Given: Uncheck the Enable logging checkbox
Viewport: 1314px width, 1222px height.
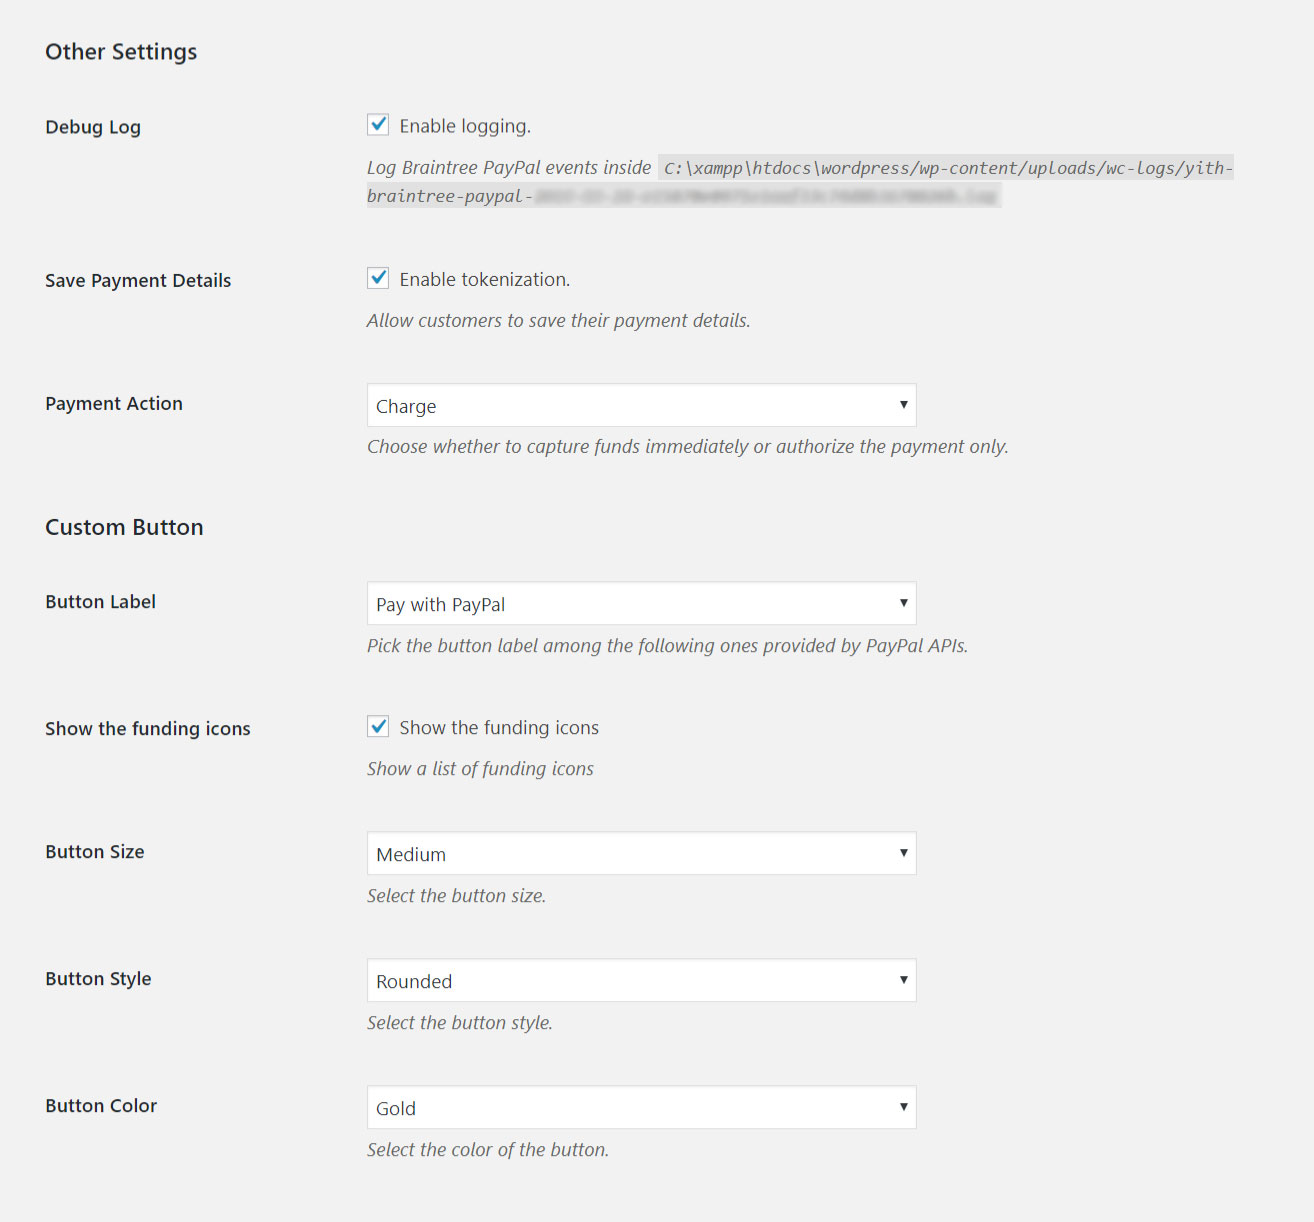Looking at the screenshot, I should [x=378, y=125].
